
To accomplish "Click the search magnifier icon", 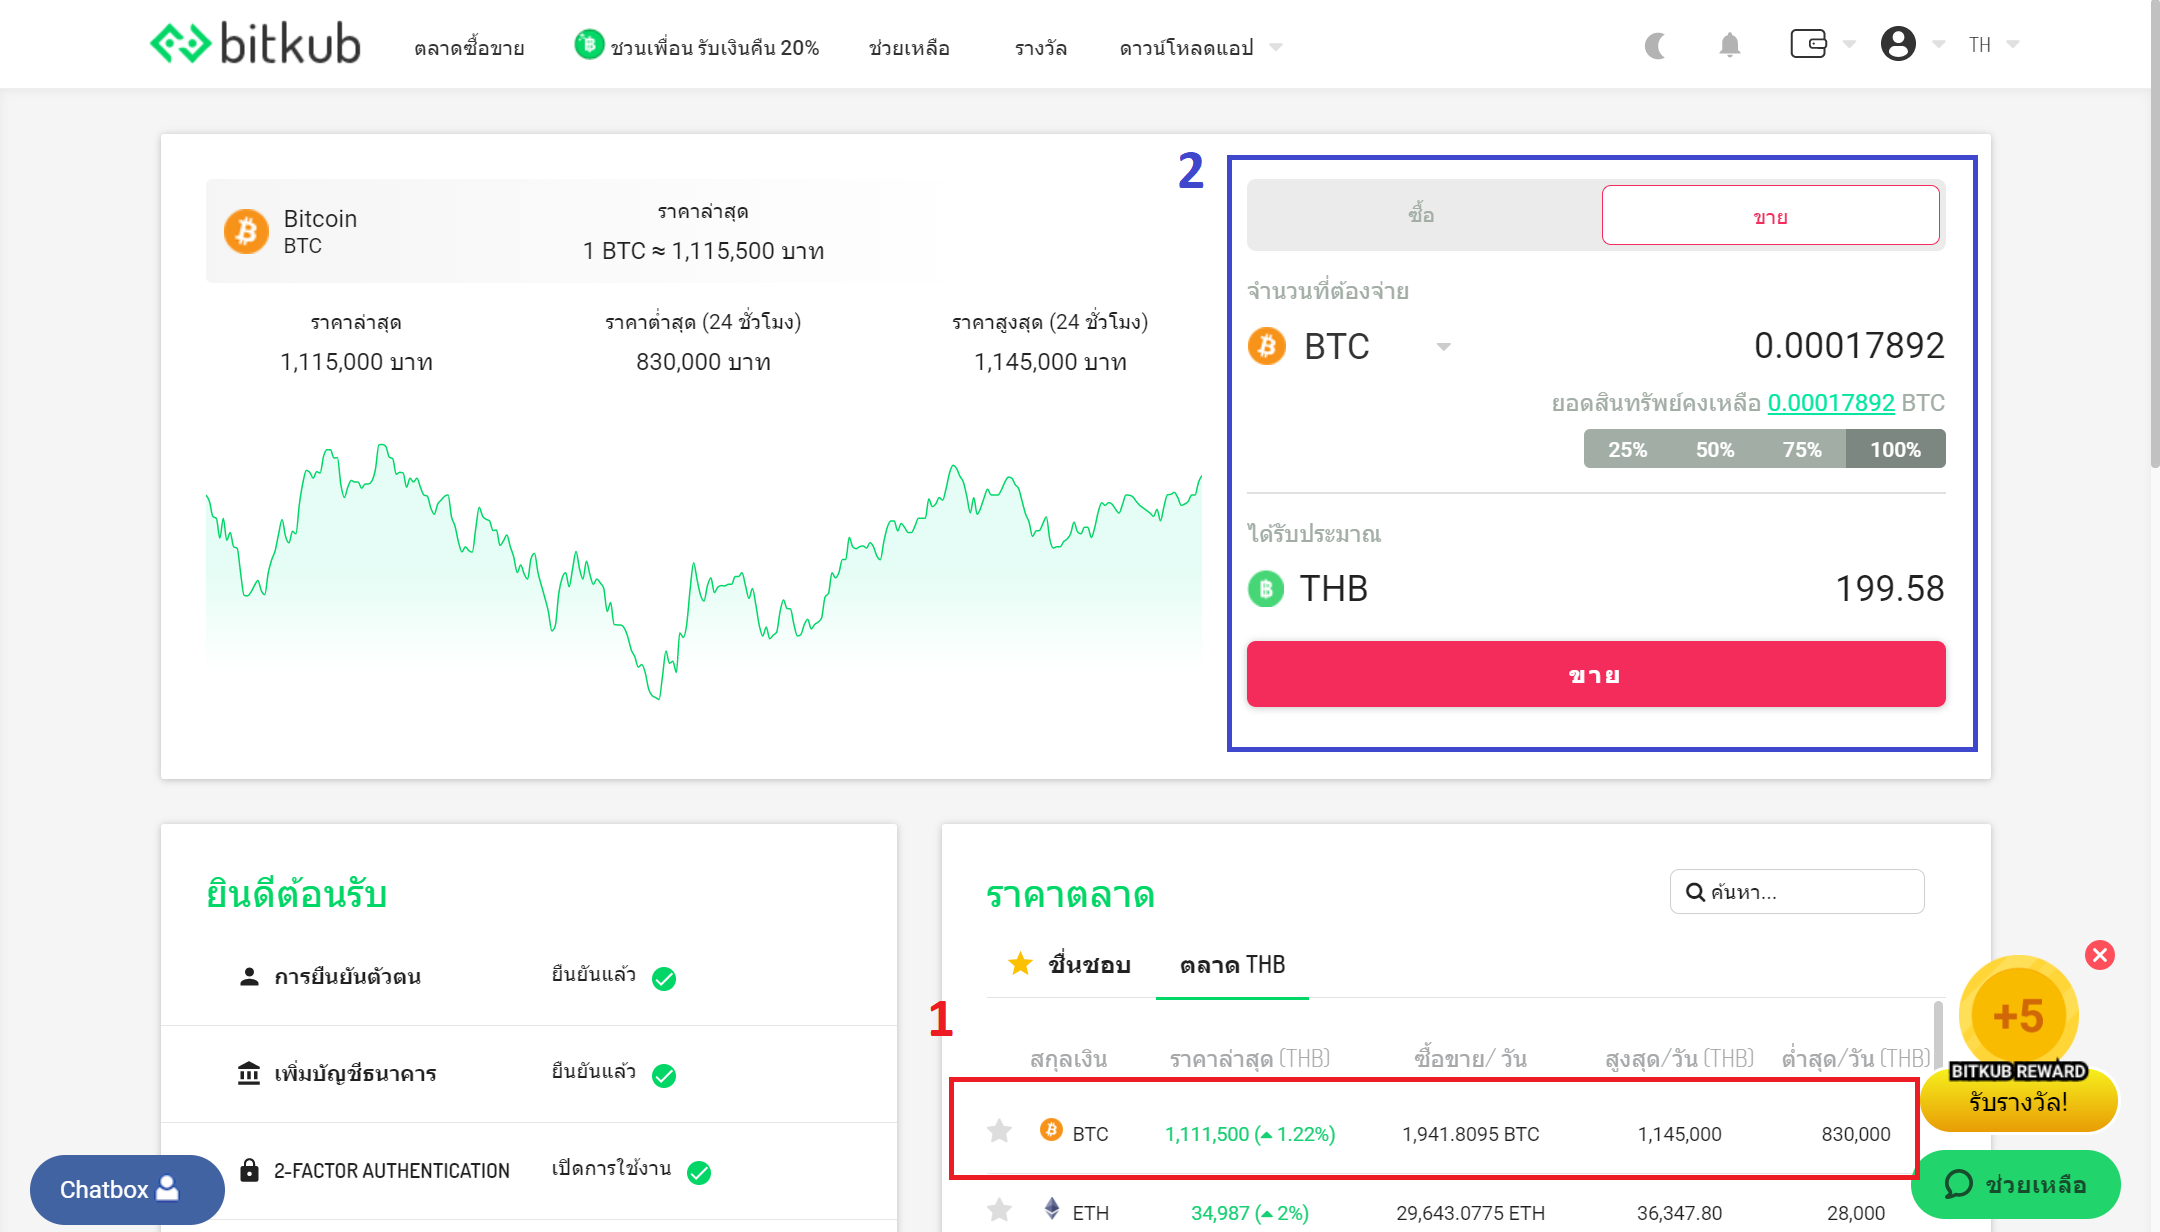I will [1695, 892].
